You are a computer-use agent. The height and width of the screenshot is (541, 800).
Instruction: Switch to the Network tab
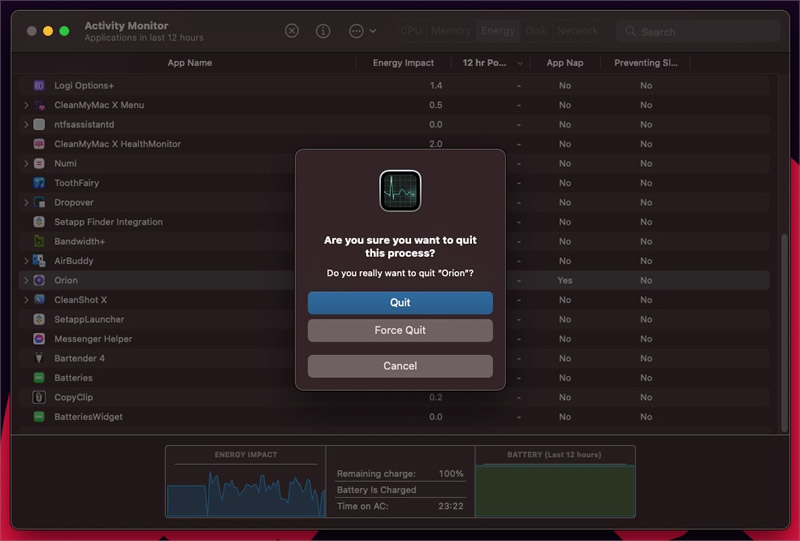(577, 31)
